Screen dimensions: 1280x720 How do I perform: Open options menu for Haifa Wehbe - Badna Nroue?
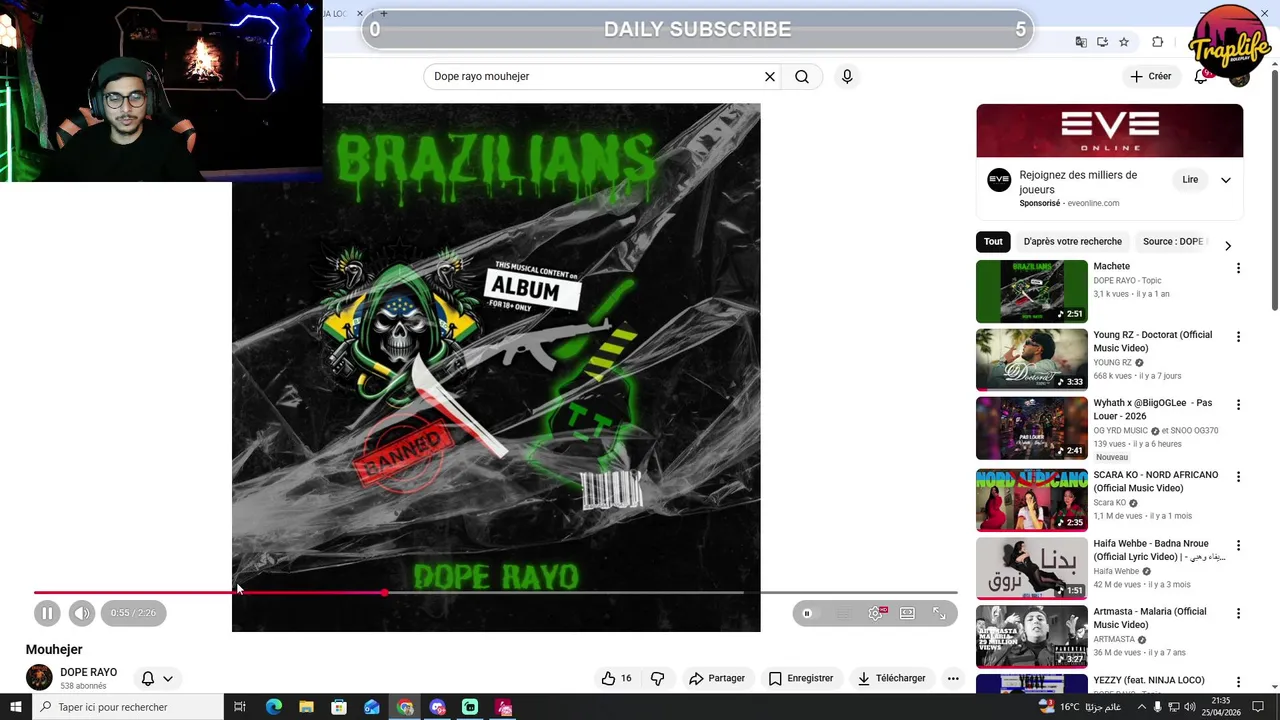[1238, 546]
